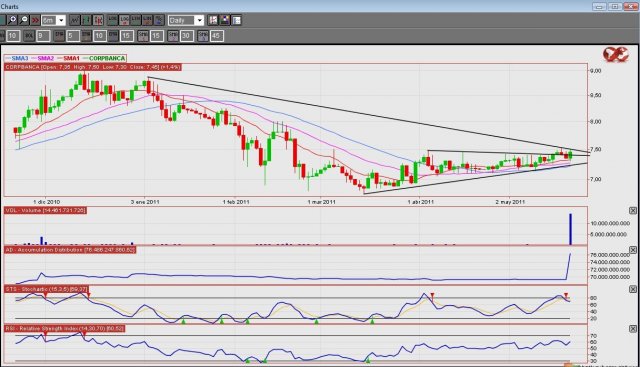Click the red double-arrow scroll forward icon
The width and height of the screenshot is (640, 367).
(x=36, y=20)
